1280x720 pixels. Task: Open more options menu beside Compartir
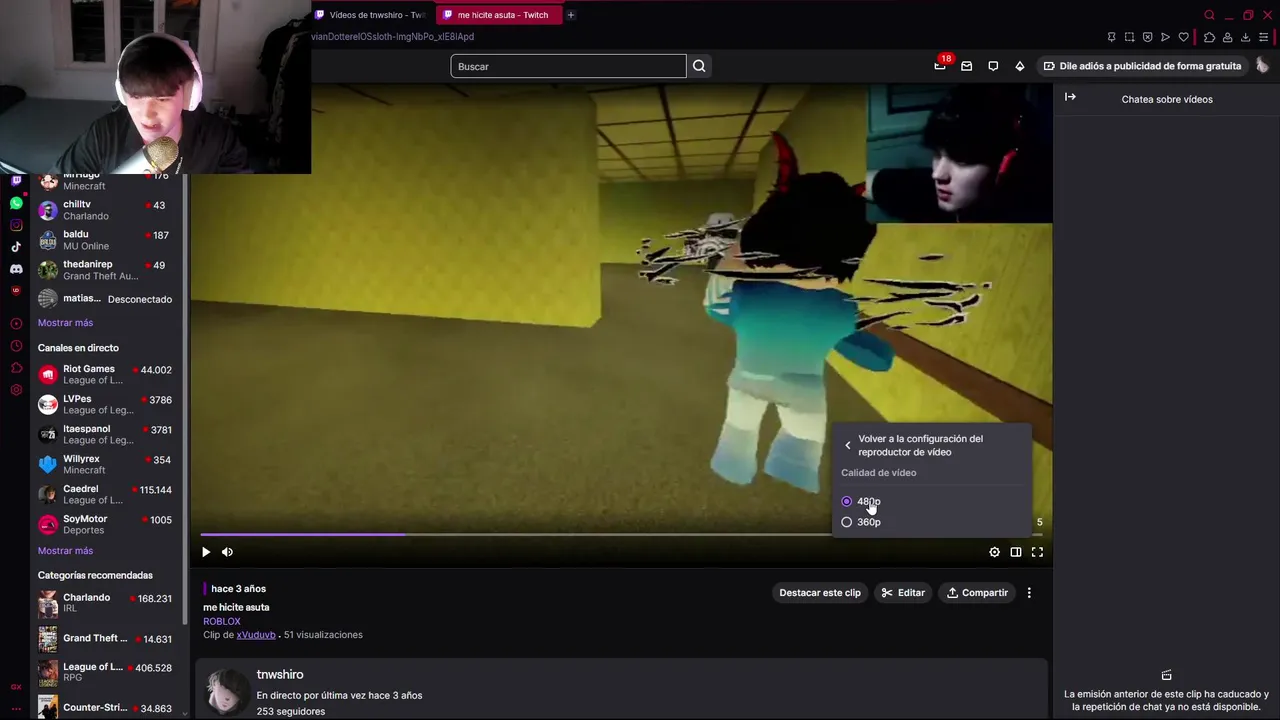pos(1029,593)
